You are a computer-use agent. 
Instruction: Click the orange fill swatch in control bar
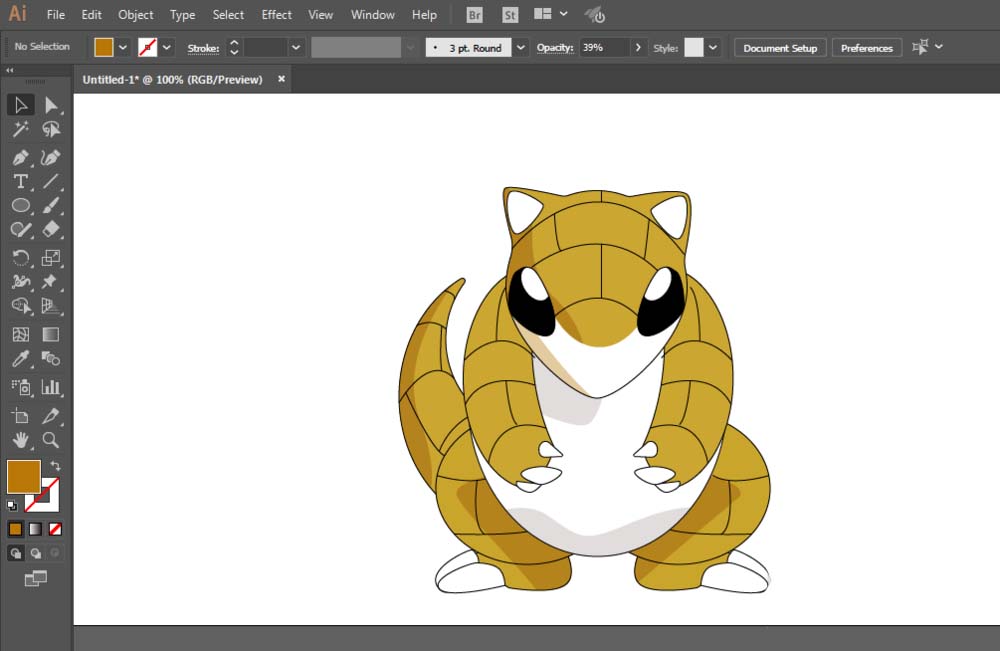[x=104, y=47]
